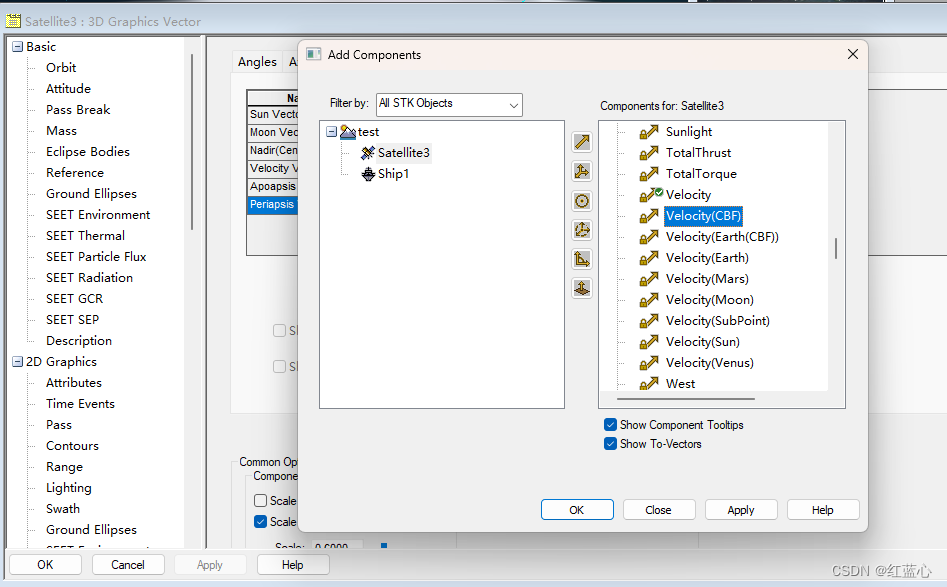The height and width of the screenshot is (587, 947).
Task: Select the Periapsis row in vector list
Action: [x=273, y=204]
